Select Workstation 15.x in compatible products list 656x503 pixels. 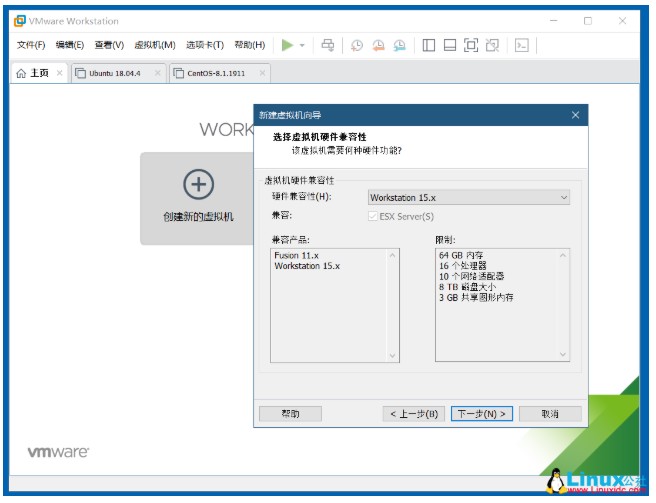coord(307,266)
